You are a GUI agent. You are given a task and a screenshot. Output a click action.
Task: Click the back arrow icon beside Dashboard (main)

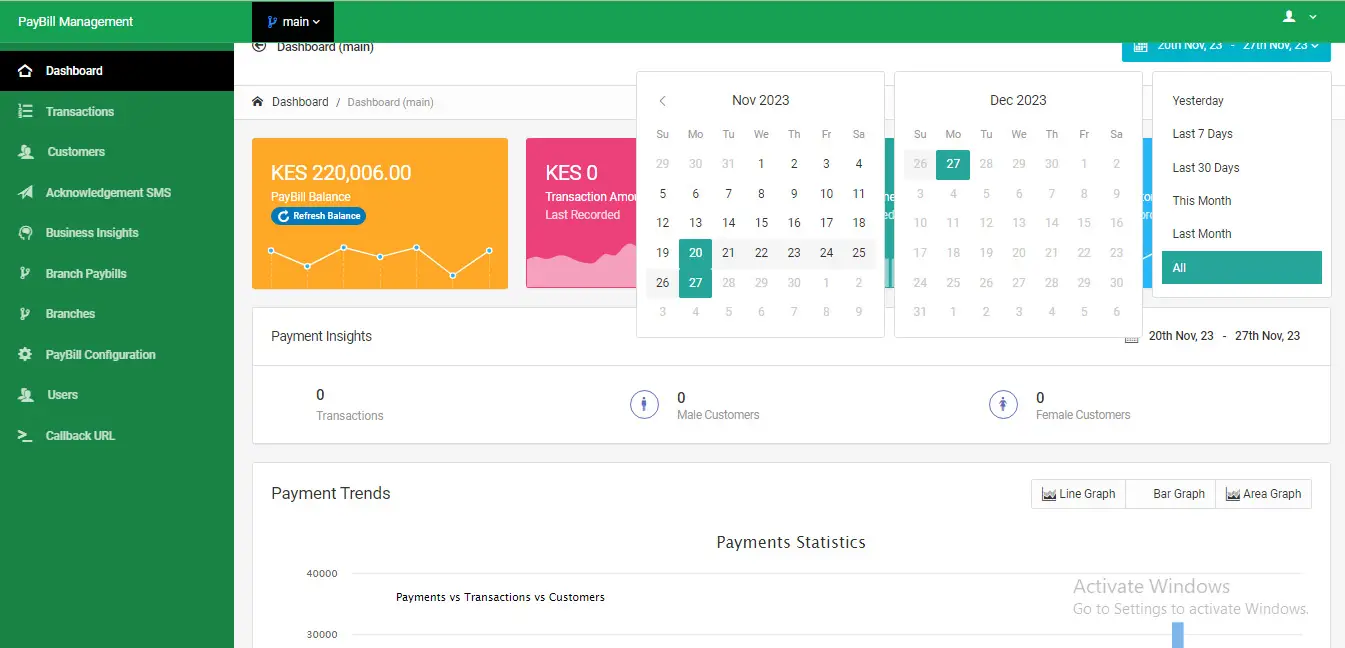pos(260,46)
